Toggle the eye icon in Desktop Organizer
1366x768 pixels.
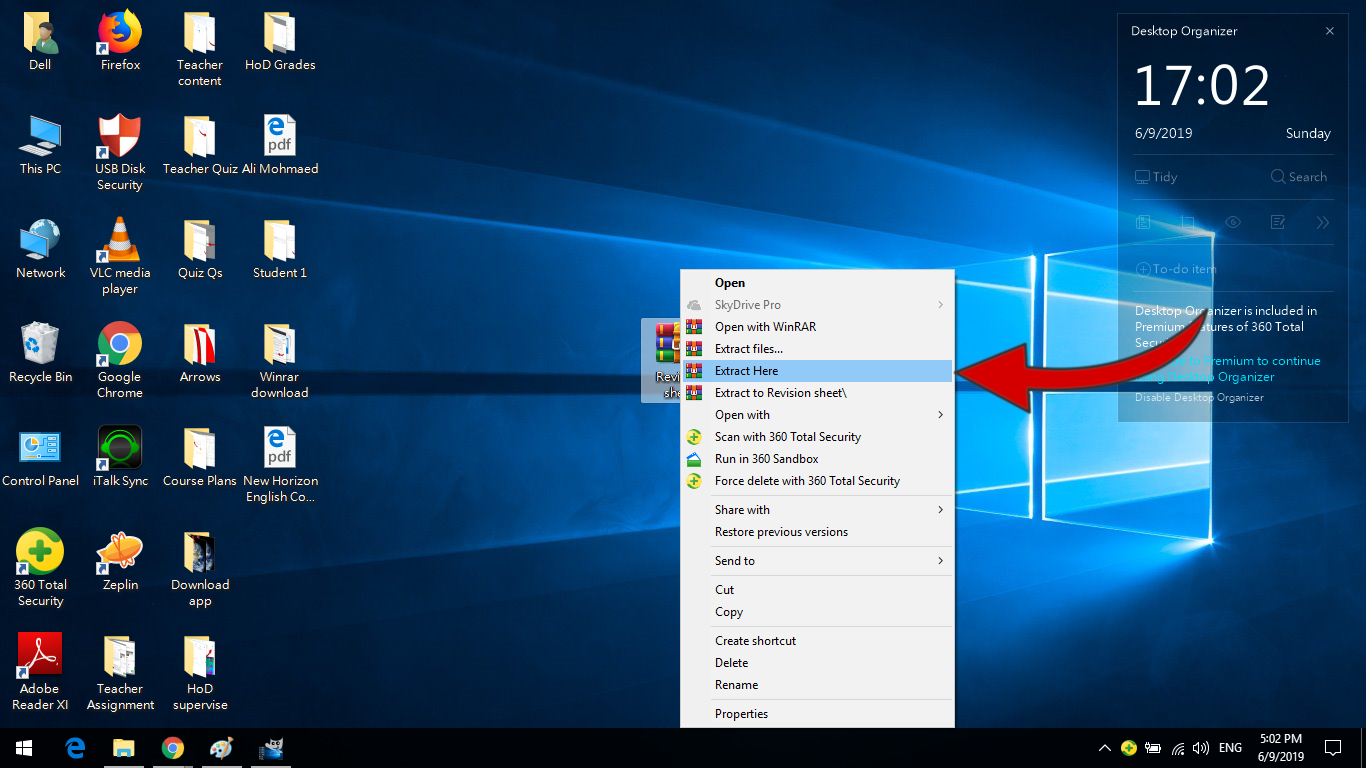(1233, 222)
